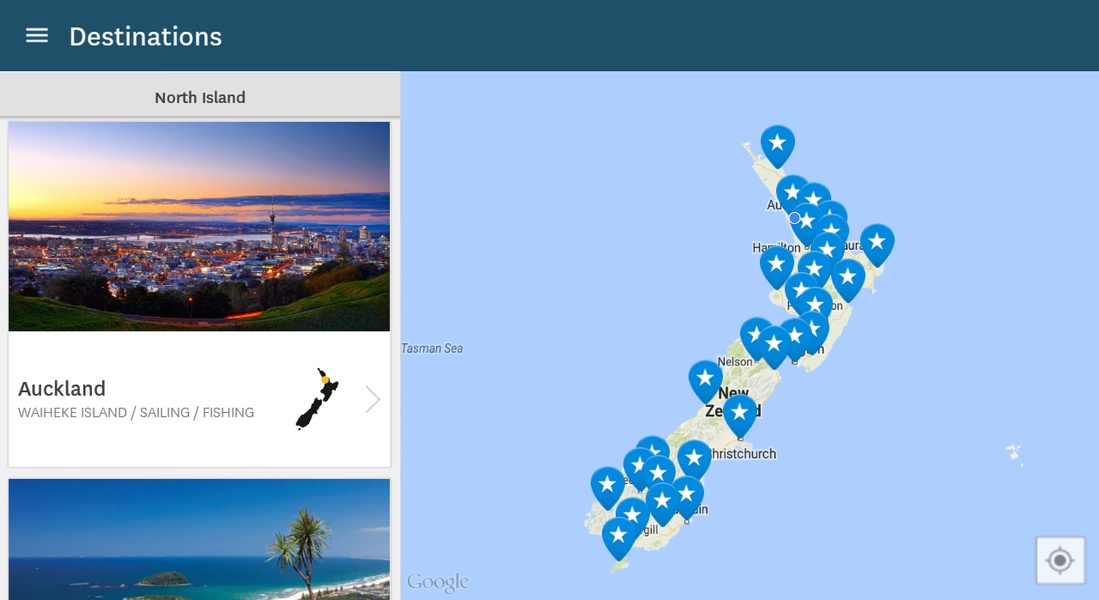Click the New Zealand silhouette mini-map icon
1099x600 pixels.
click(x=317, y=398)
